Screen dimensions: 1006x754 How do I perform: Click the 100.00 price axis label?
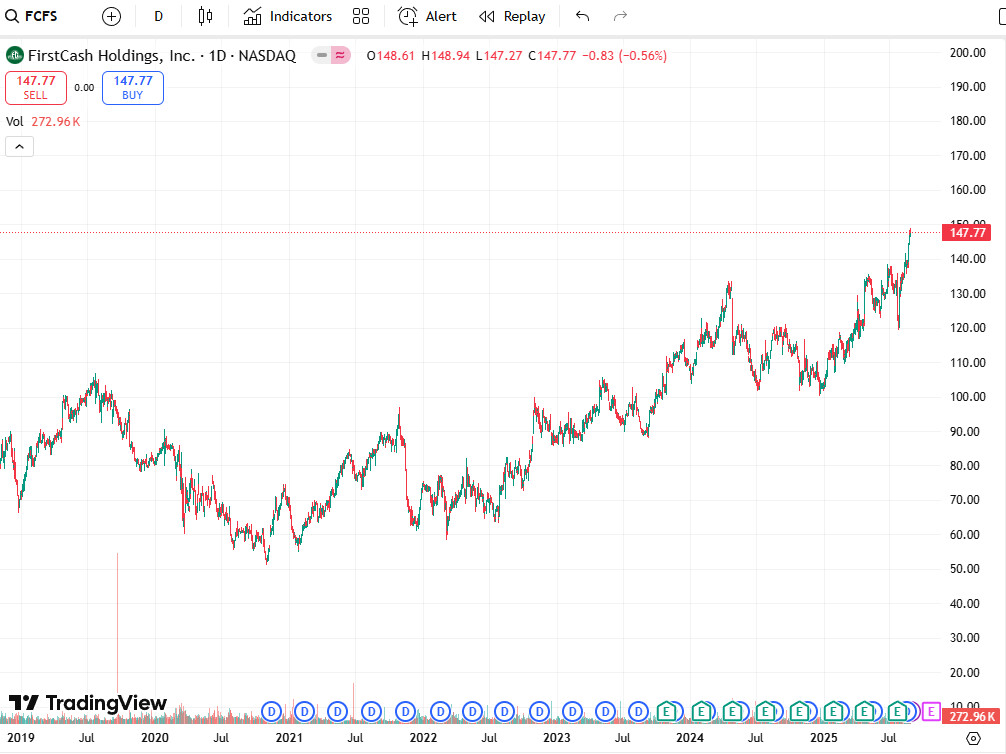click(x=968, y=397)
